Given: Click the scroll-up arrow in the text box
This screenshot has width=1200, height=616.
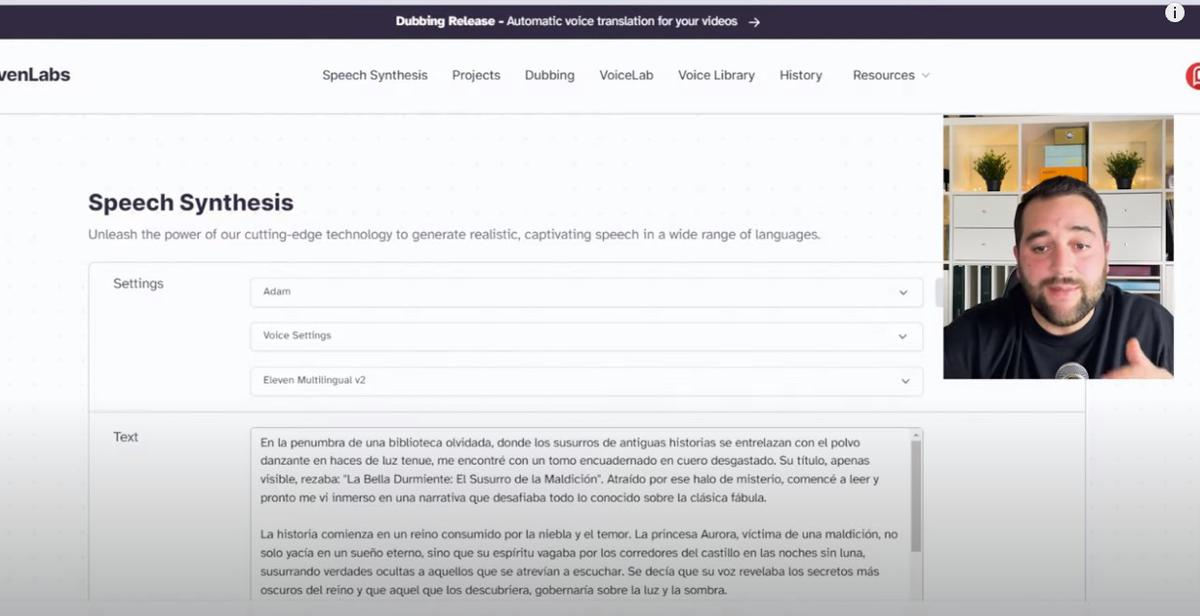Looking at the screenshot, I should (x=916, y=435).
